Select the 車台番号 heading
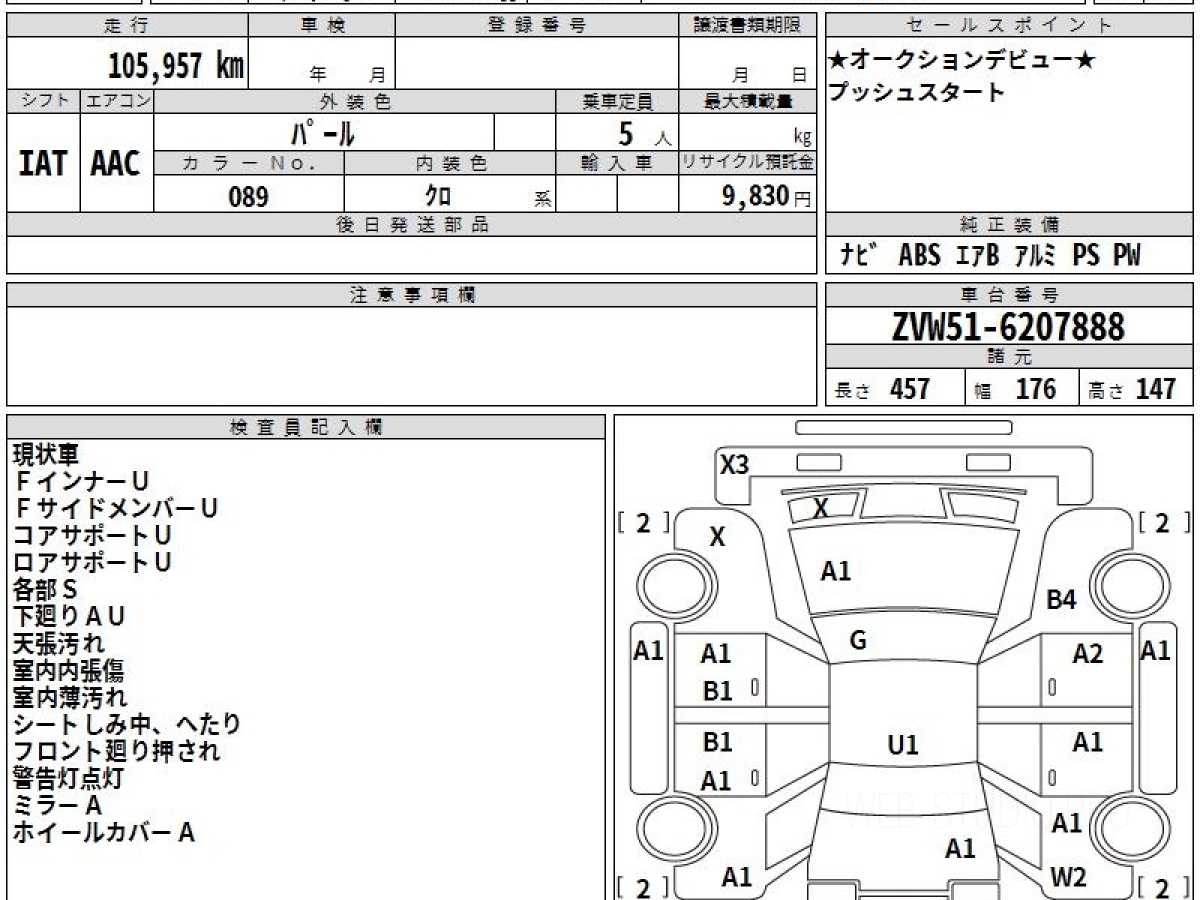Viewport: 1200px width, 900px height. 1010,295
